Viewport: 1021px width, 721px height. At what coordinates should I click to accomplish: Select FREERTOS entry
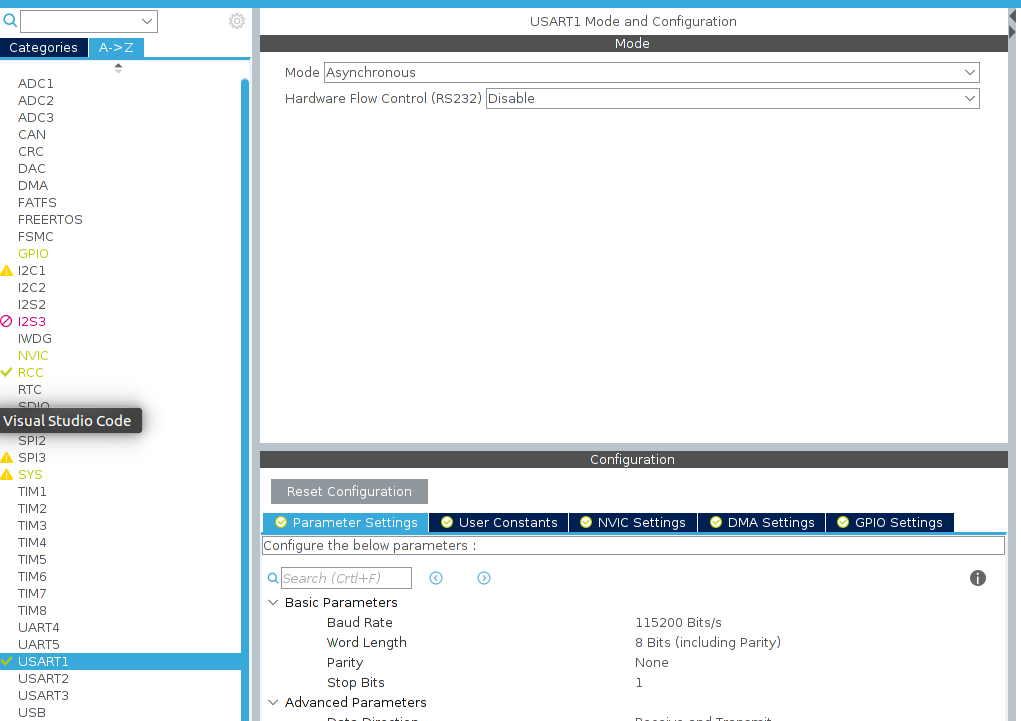50,219
